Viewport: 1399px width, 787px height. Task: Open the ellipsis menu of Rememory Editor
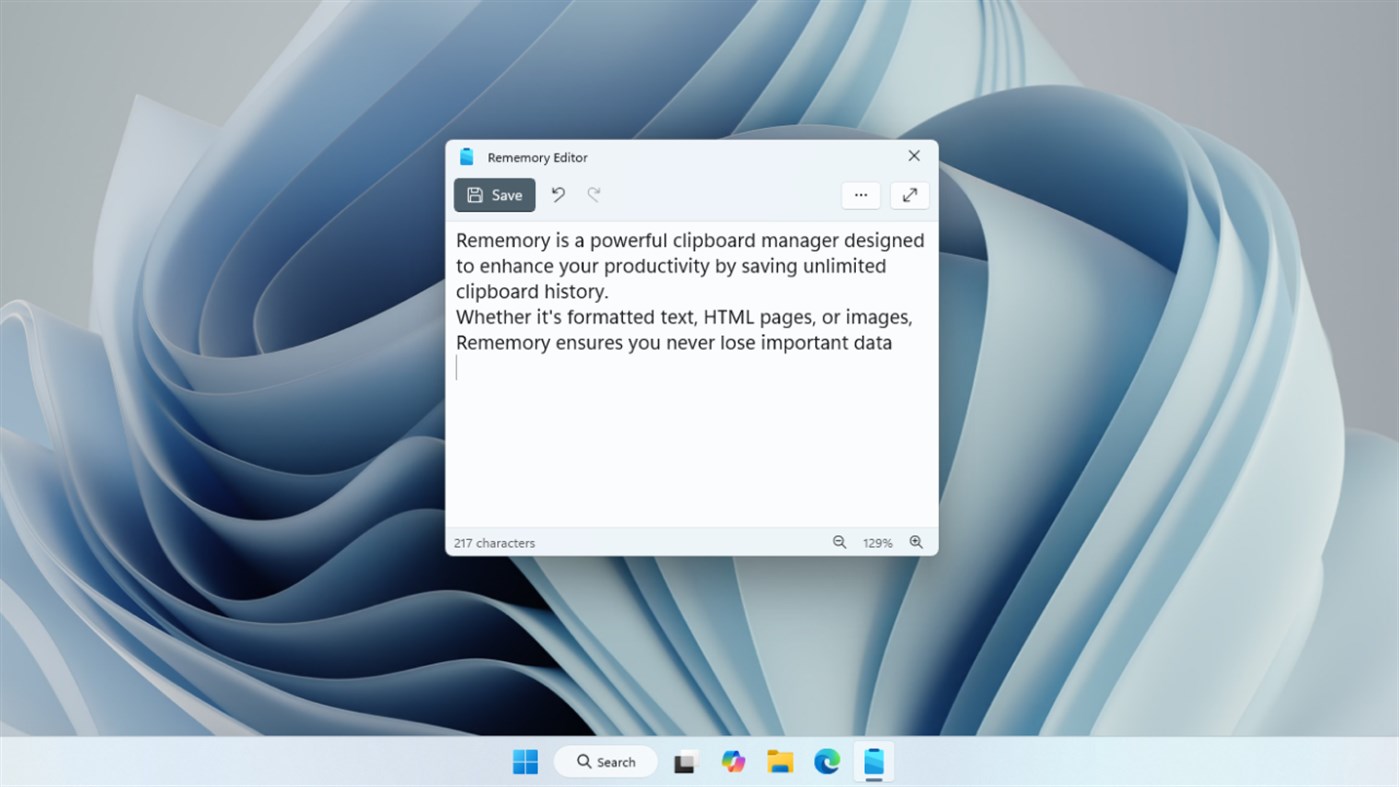860,195
